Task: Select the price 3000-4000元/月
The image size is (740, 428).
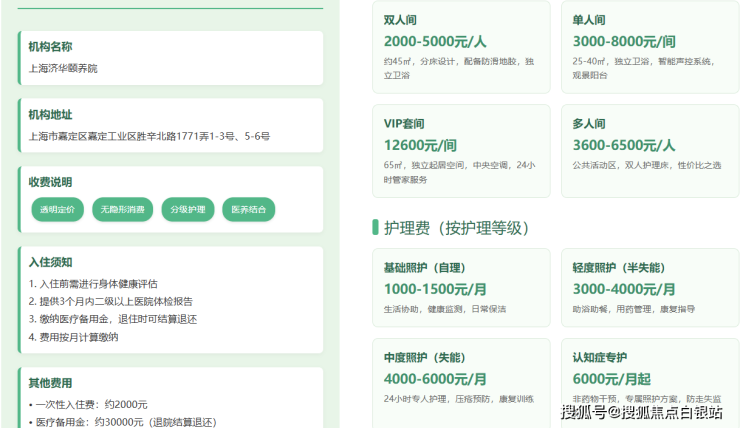Action: click(624, 289)
